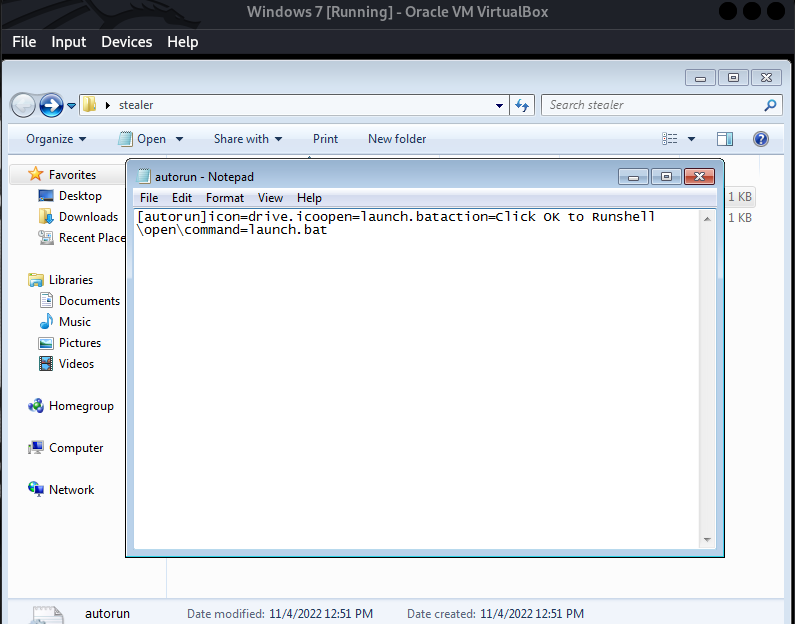Open the VirtualBox Input menu
795x624 pixels.
(68, 42)
